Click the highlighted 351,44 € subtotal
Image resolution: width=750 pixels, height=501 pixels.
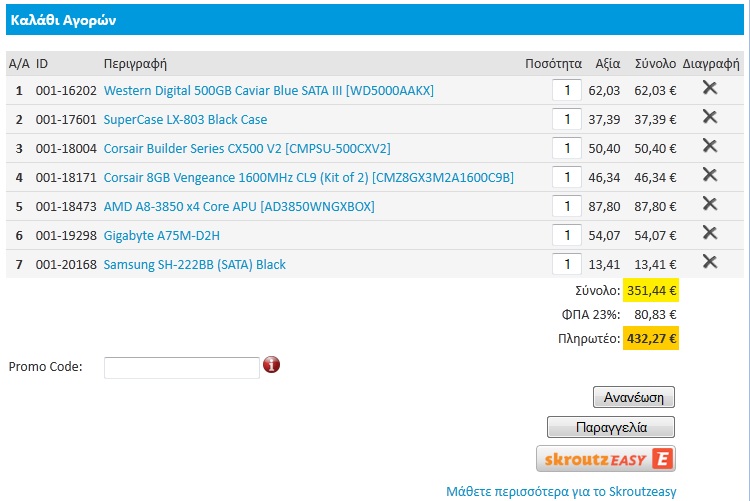point(651,290)
